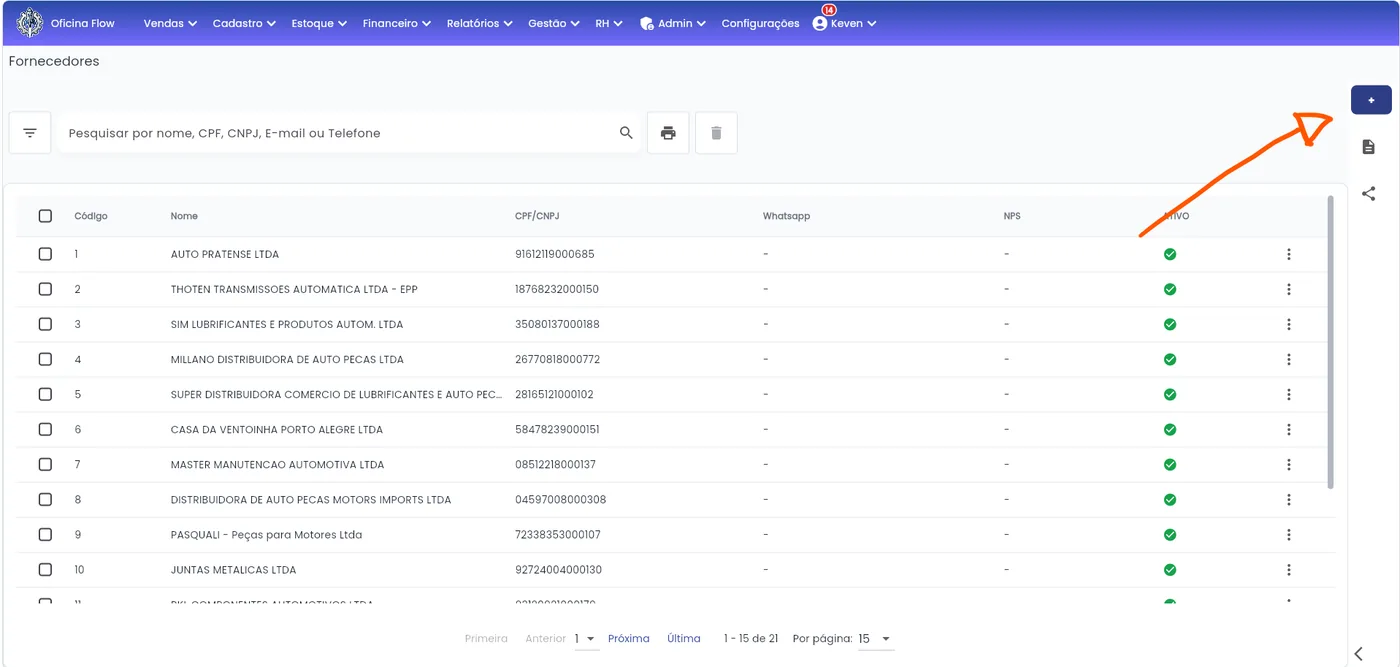
Task: Sort by the Nome column header
Action: [184, 216]
